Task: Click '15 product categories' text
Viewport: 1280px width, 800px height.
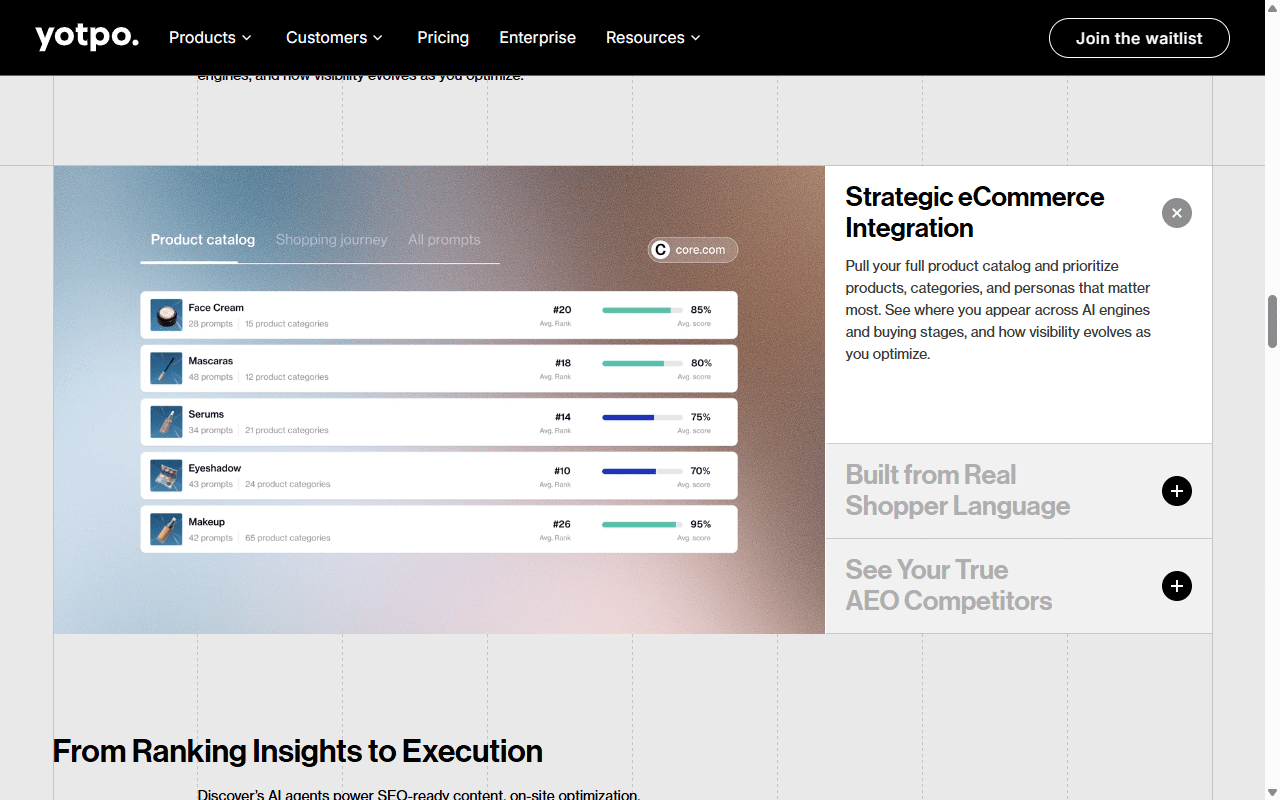Action: [x=287, y=324]
